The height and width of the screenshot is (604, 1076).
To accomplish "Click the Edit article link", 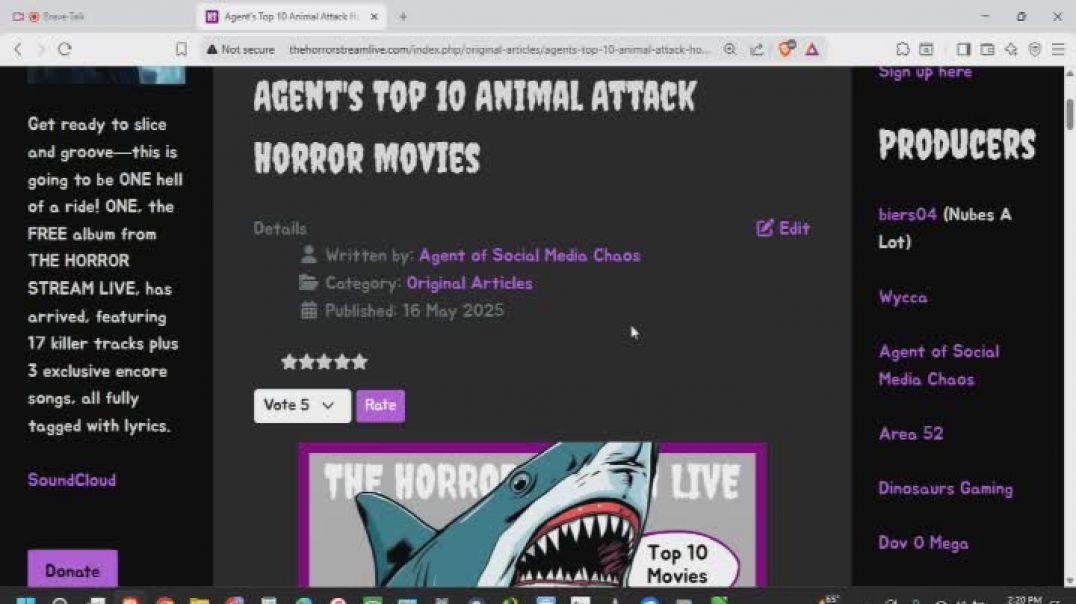I will coord(783,229).
